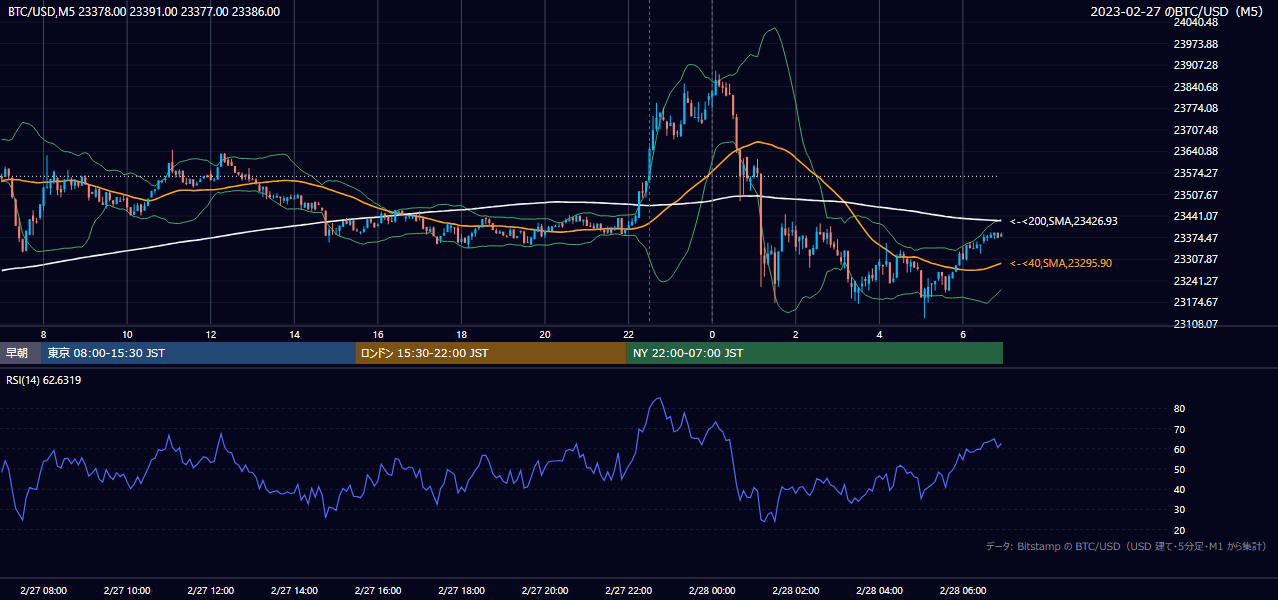Click hour label 18 under the price chart
This screenshot has height=600, width=1278.
461,334
